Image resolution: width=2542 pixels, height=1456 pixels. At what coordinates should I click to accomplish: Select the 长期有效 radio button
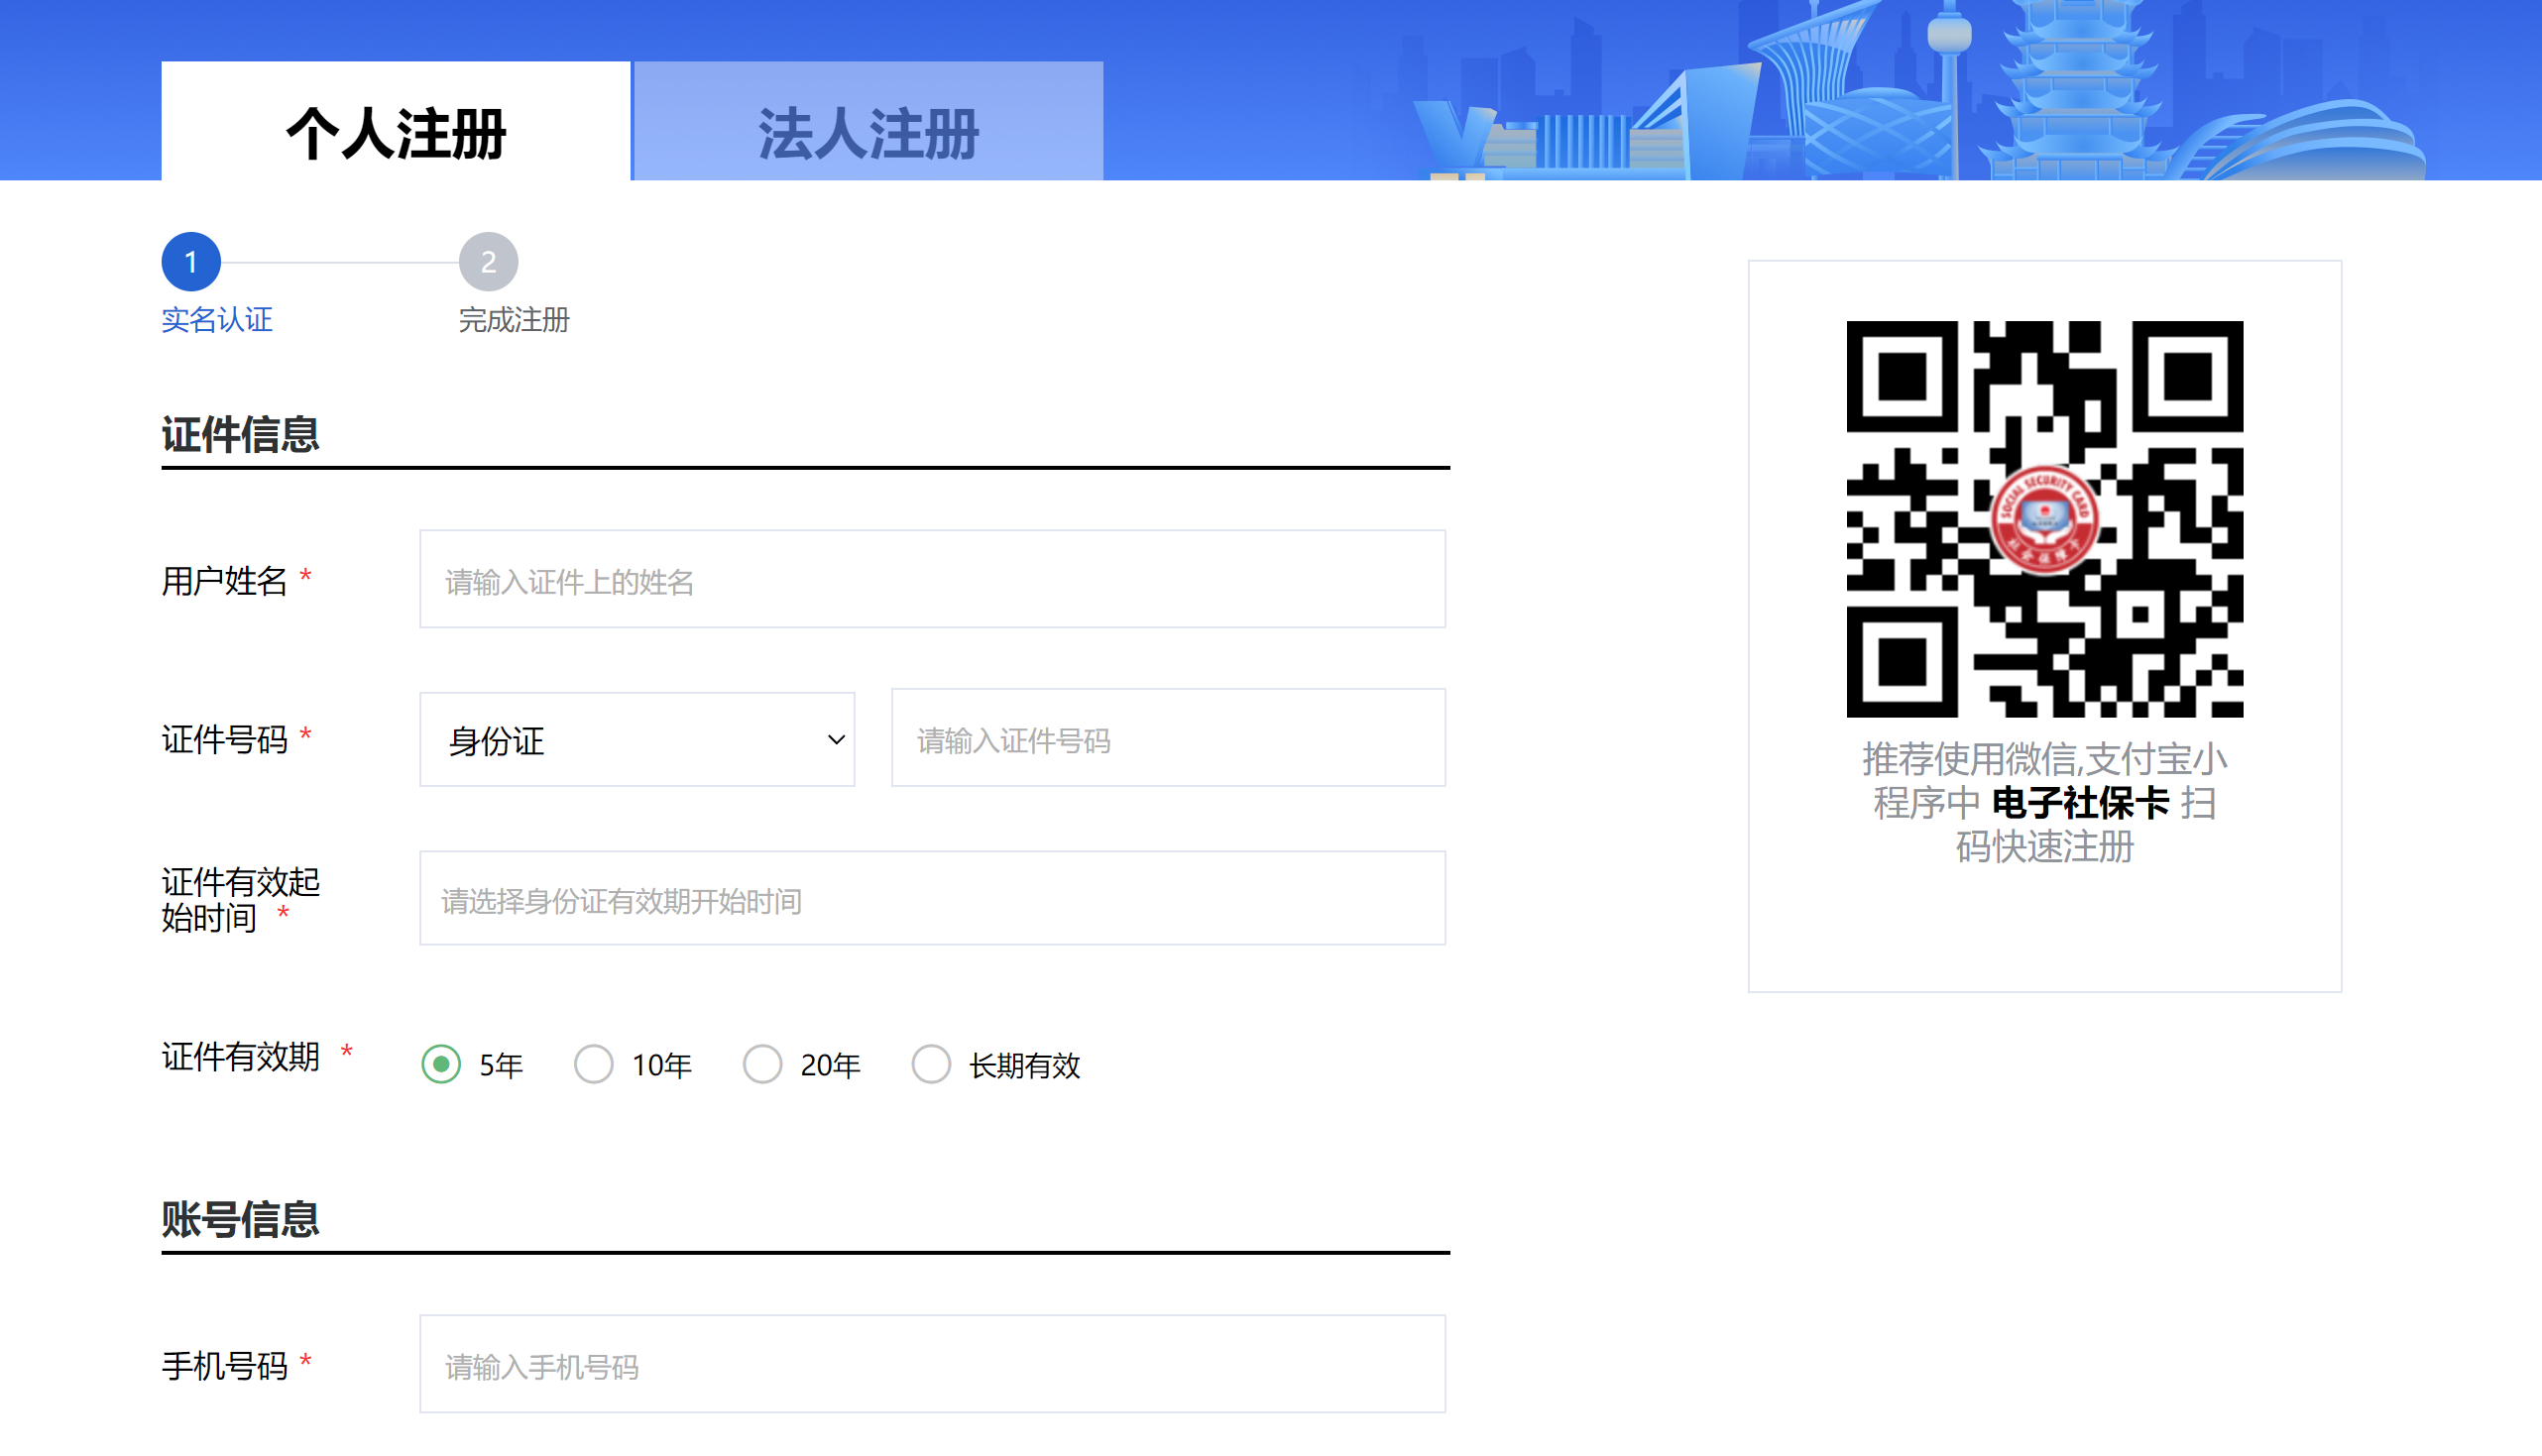point(931,1064)
